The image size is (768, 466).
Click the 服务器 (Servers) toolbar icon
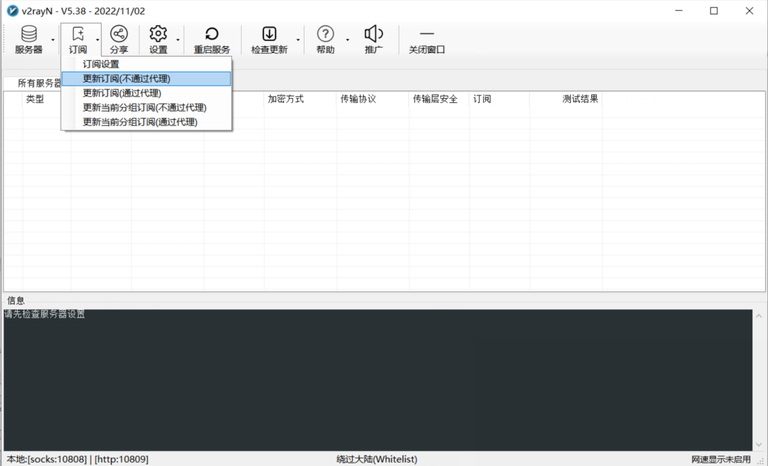[28, 39]
